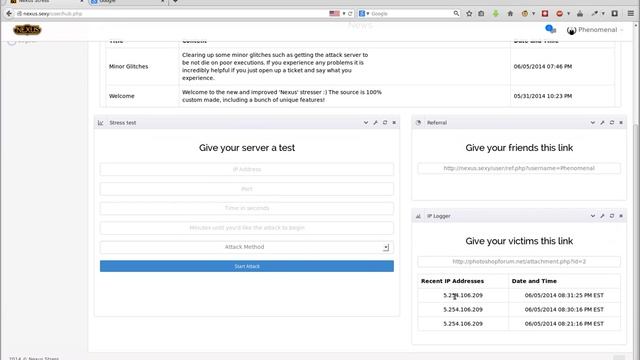Collapse the Referral panel chevron

(593, 122)
